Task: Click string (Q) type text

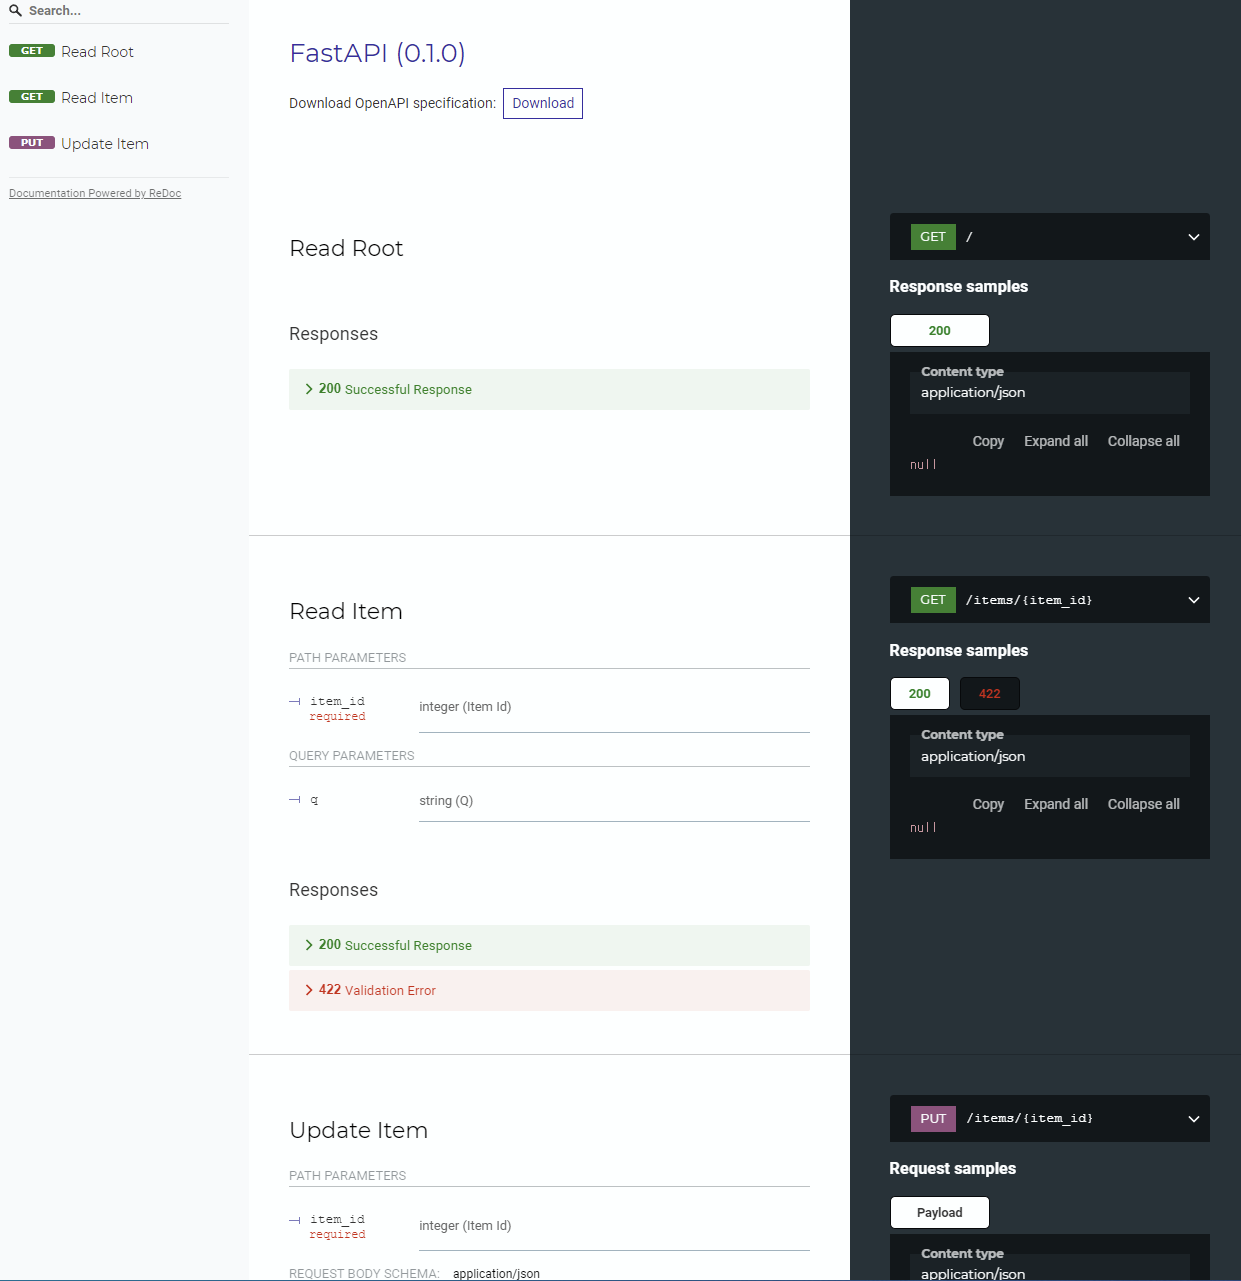Action: (446, 801)
